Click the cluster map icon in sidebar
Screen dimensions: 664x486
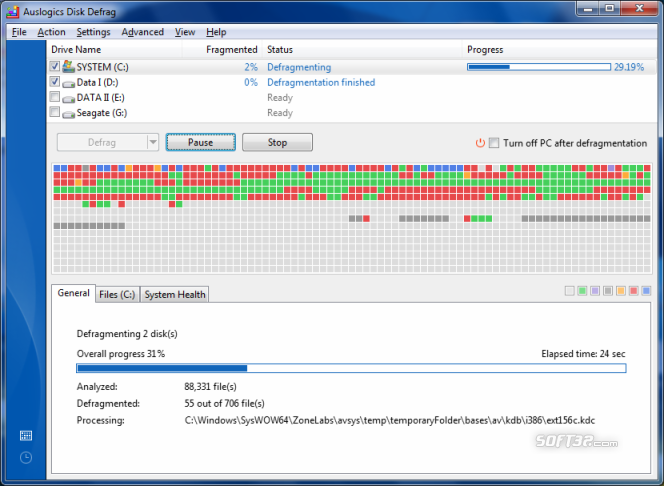(26, 435)
